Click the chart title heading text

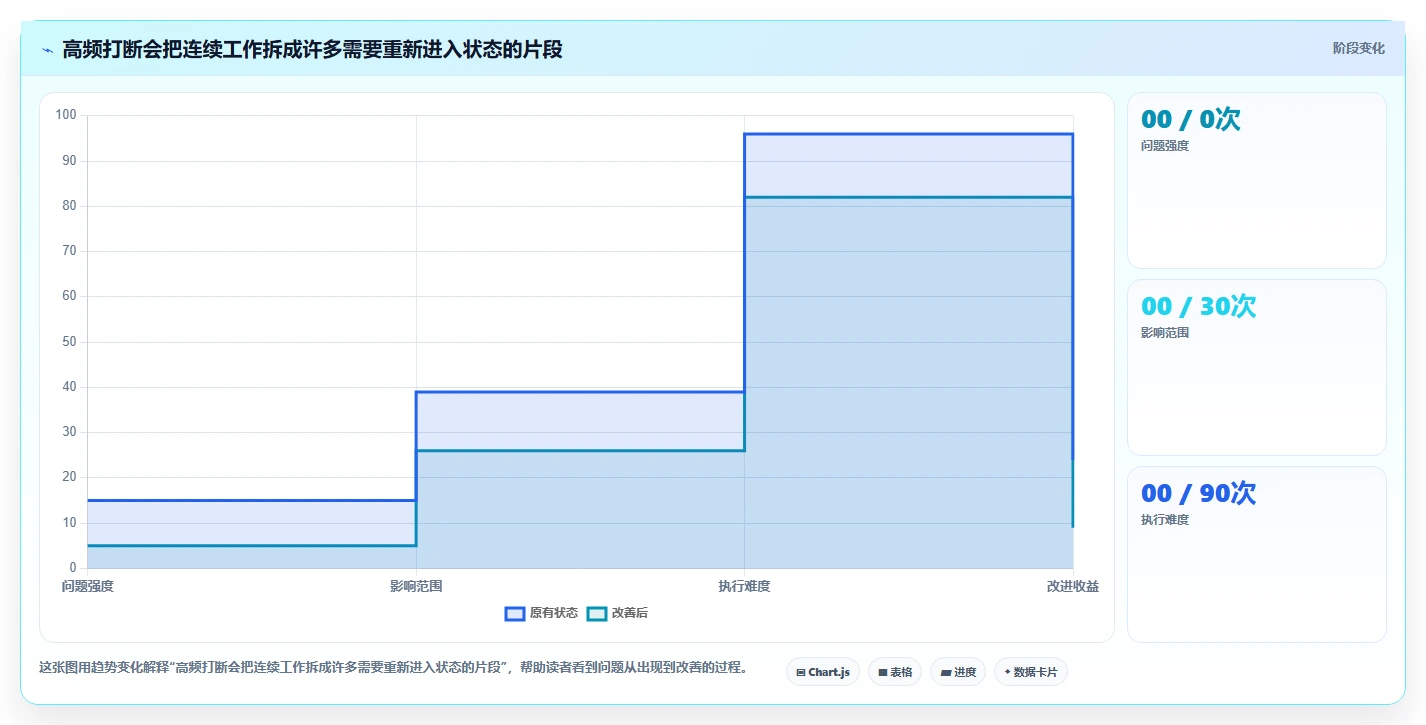click(312, 50)
